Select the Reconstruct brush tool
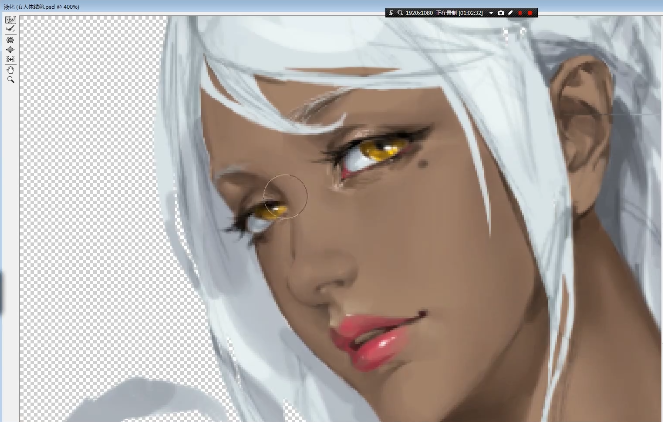 click(11, 29)
